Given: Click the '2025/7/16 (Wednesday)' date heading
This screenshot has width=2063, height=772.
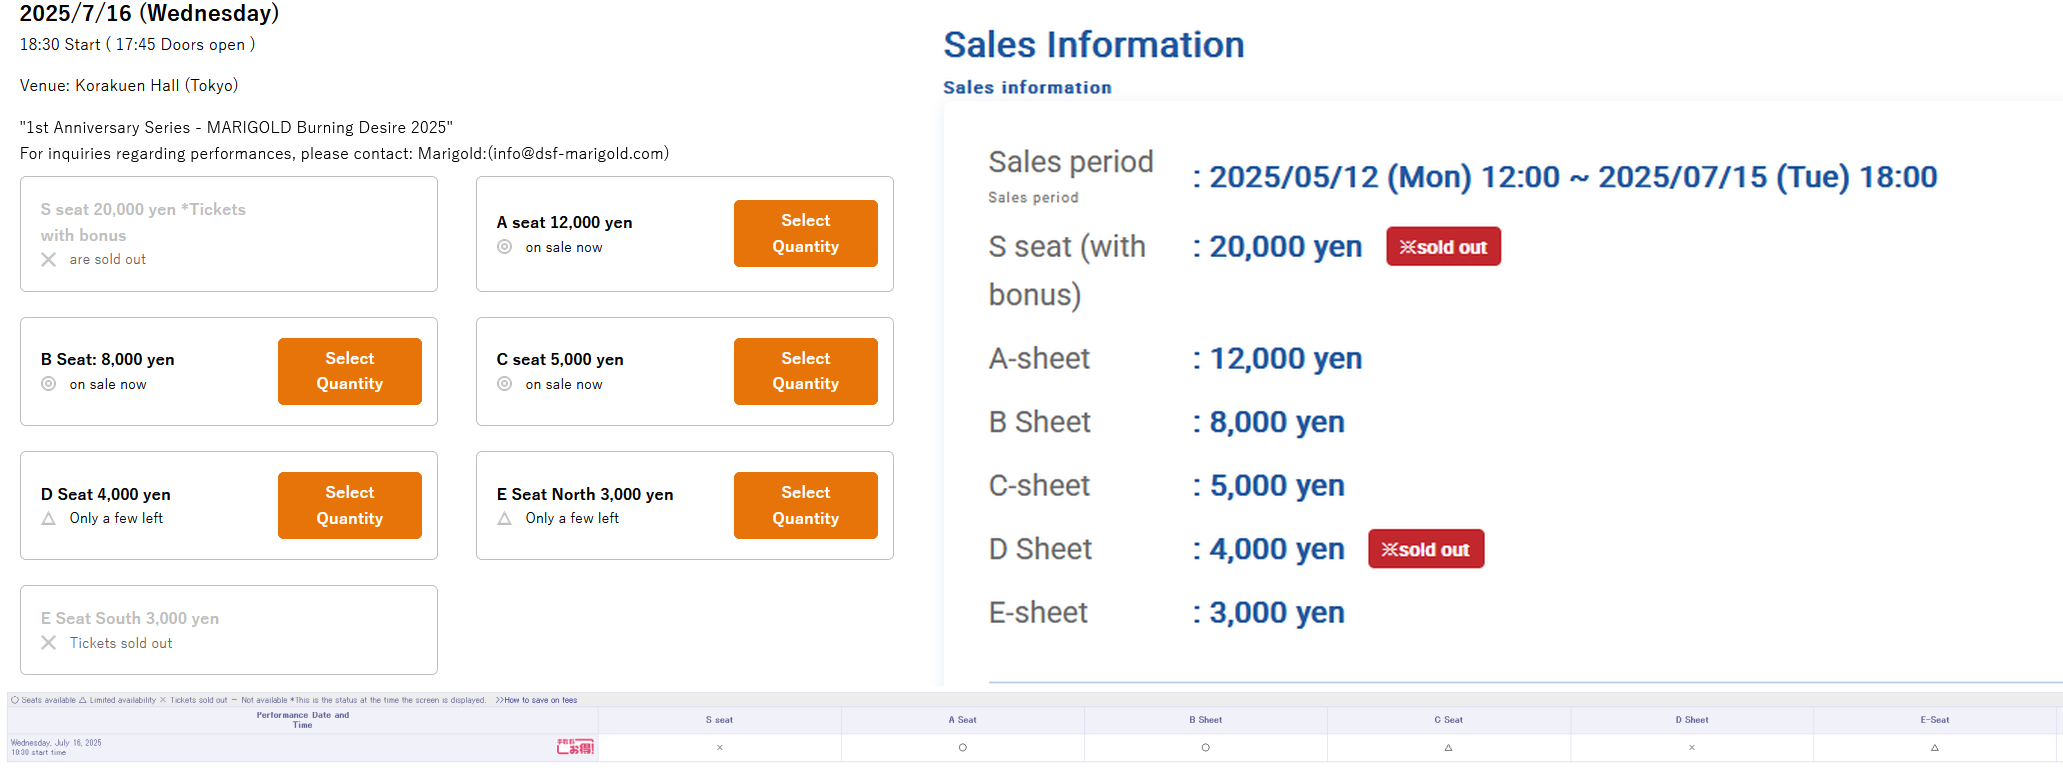Looking at the screenshot, I should [x=149, y=13].
